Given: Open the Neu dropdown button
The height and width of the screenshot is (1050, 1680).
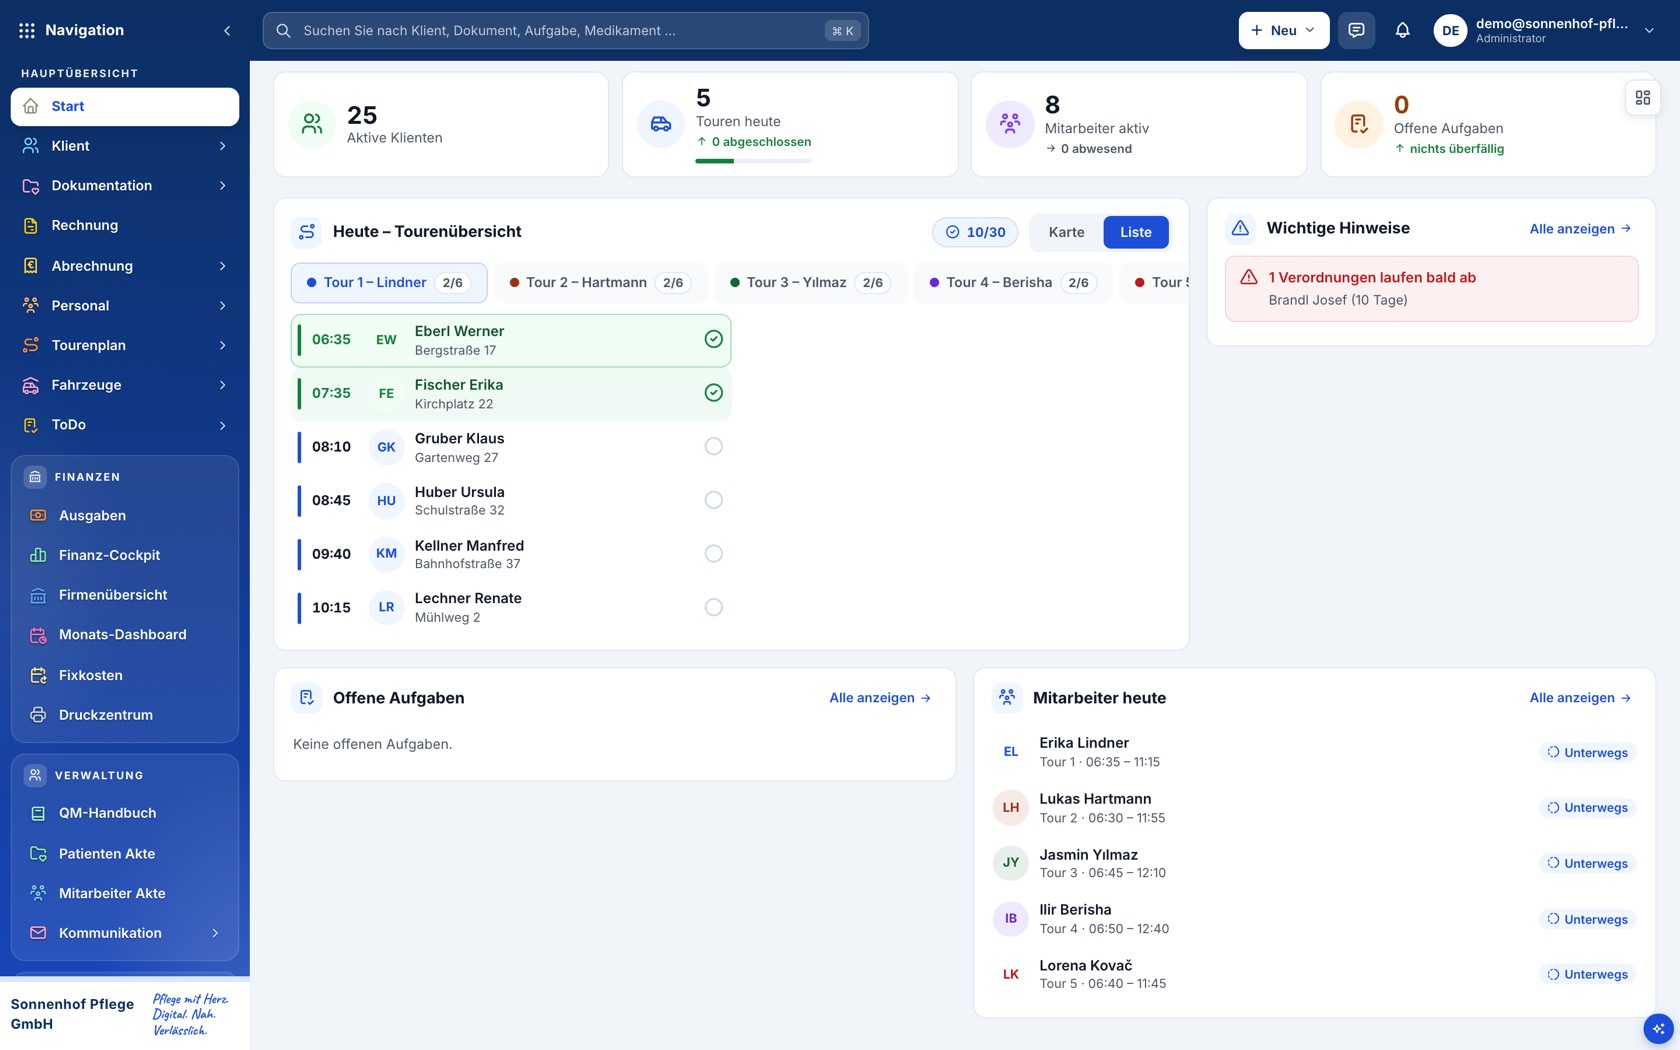Looking at the screenshot, I should pyautogui.click(x=1283, y=30).
